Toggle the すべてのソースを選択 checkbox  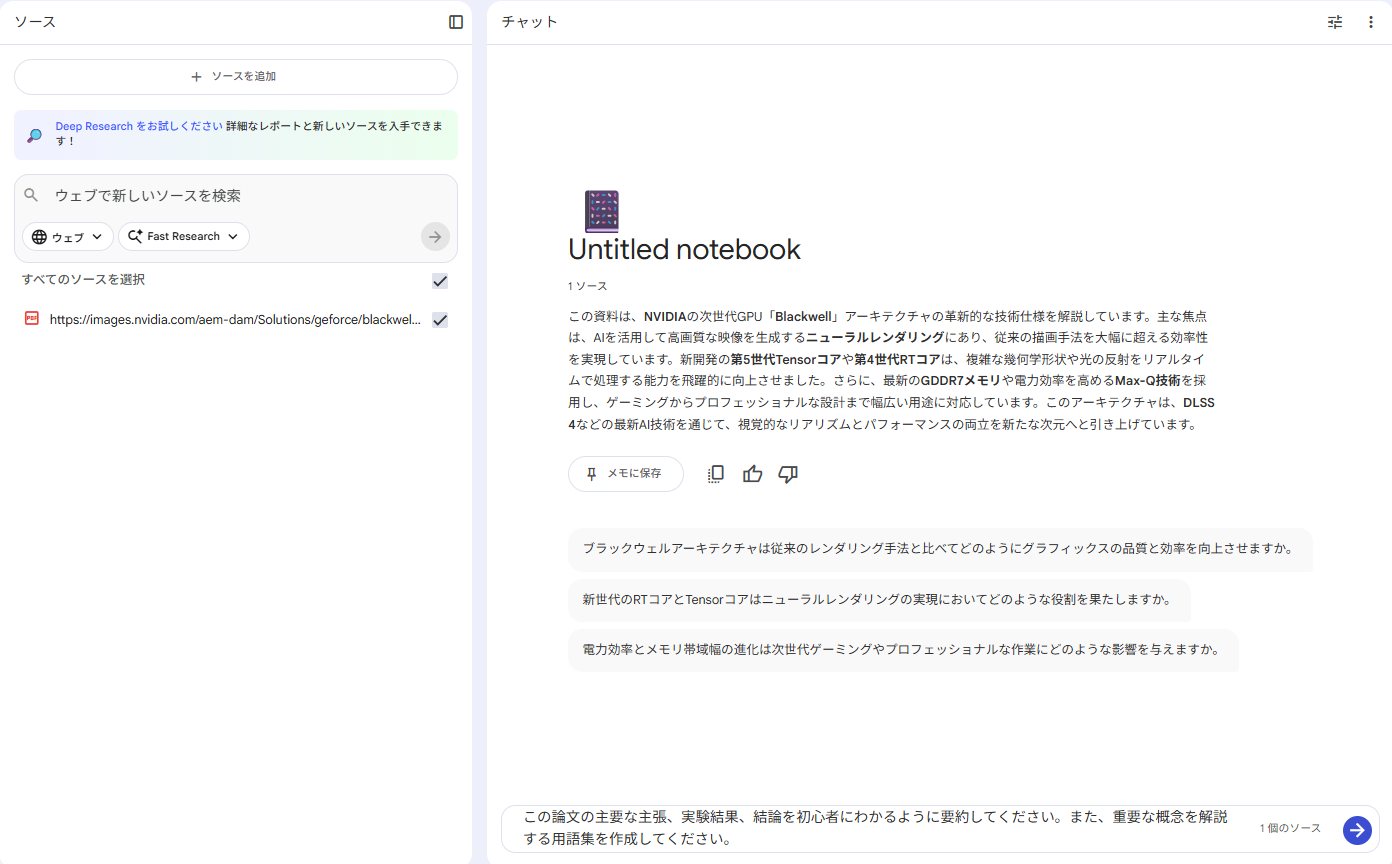click(x=440, y=281)
